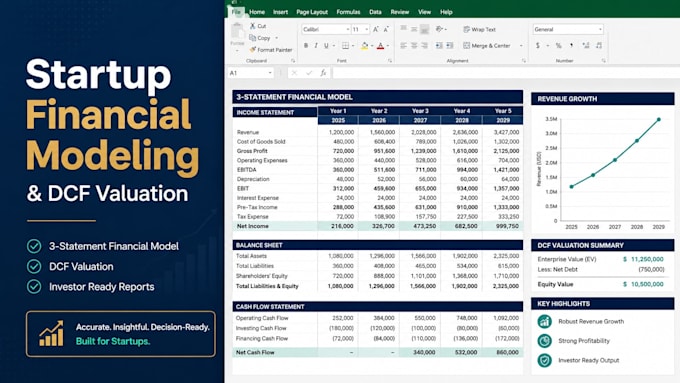Switch to the Review tab

click(399, 12)
